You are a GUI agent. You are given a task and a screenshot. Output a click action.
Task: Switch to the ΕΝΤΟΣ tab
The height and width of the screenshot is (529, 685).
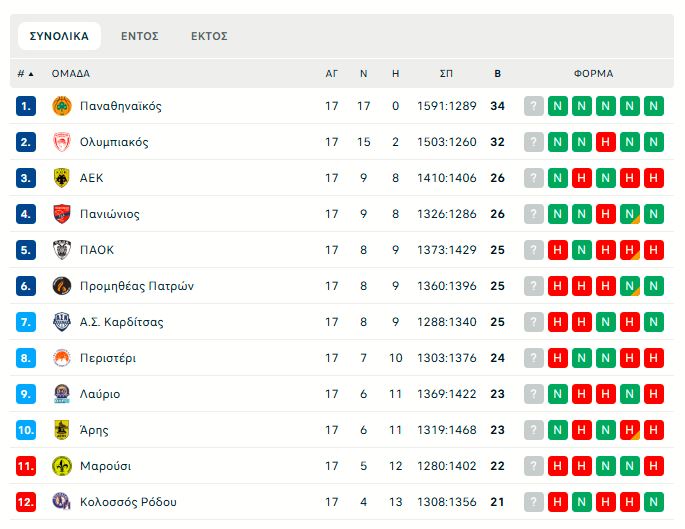140,36
